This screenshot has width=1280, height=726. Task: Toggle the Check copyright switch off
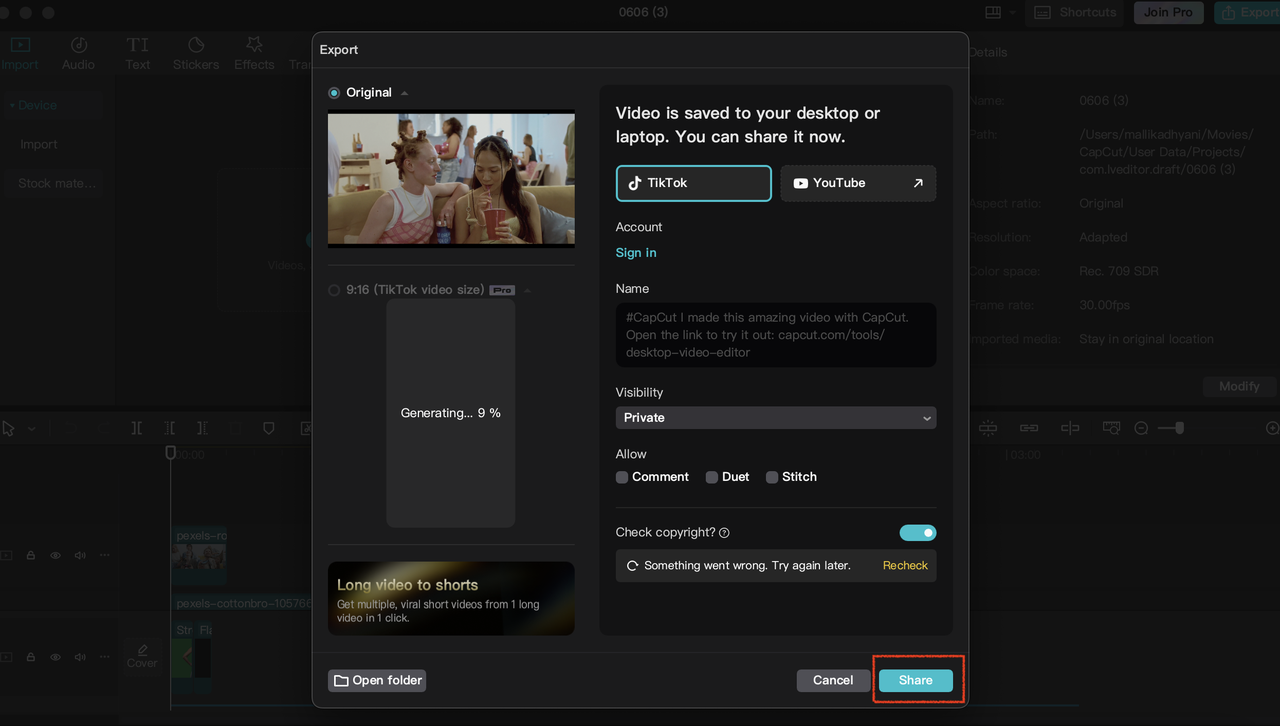pos(917,532)
